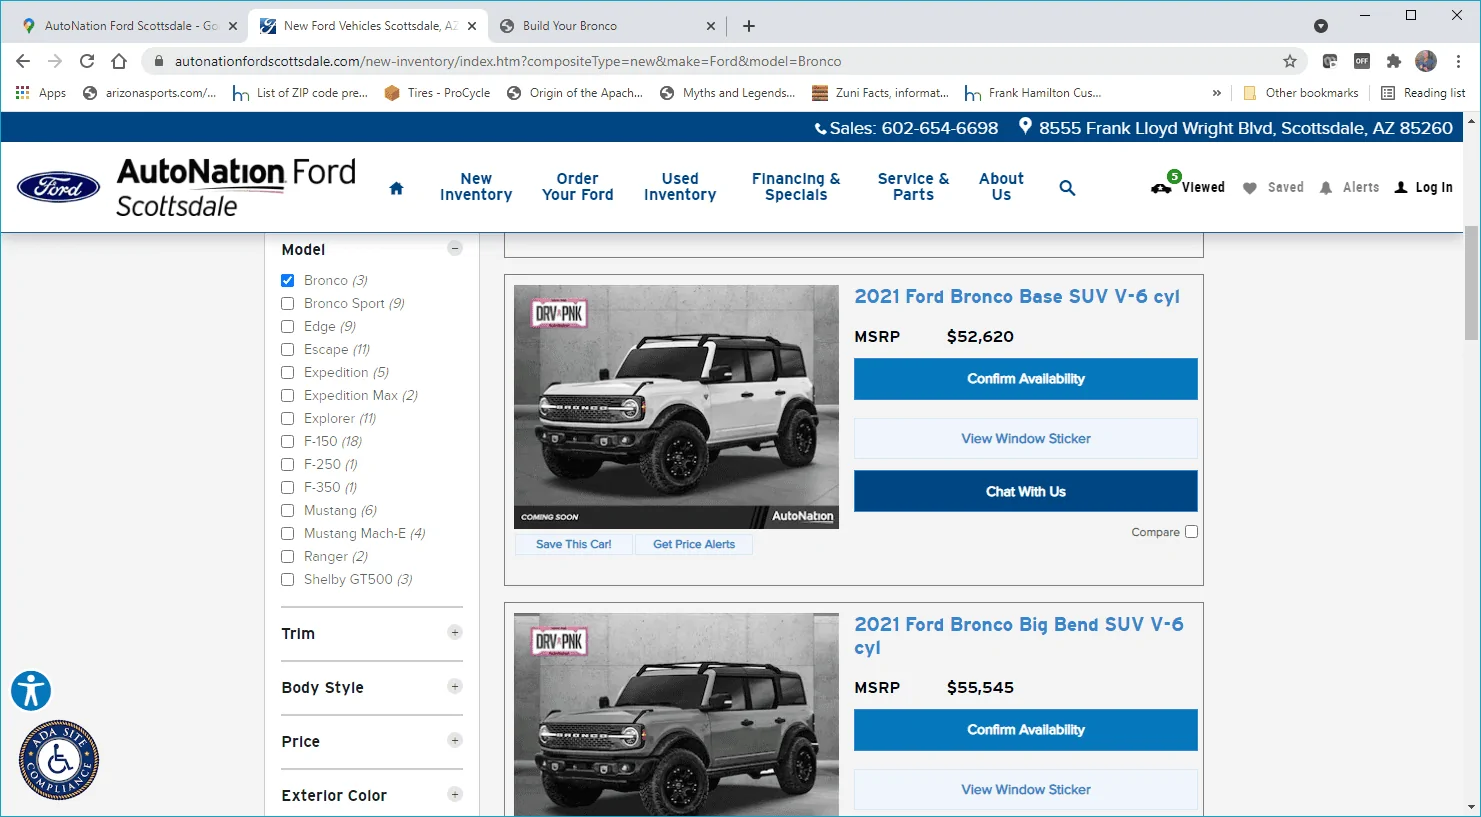
Task: Click the ADA Site Compliance badge
Action: [x=59, y=760]
